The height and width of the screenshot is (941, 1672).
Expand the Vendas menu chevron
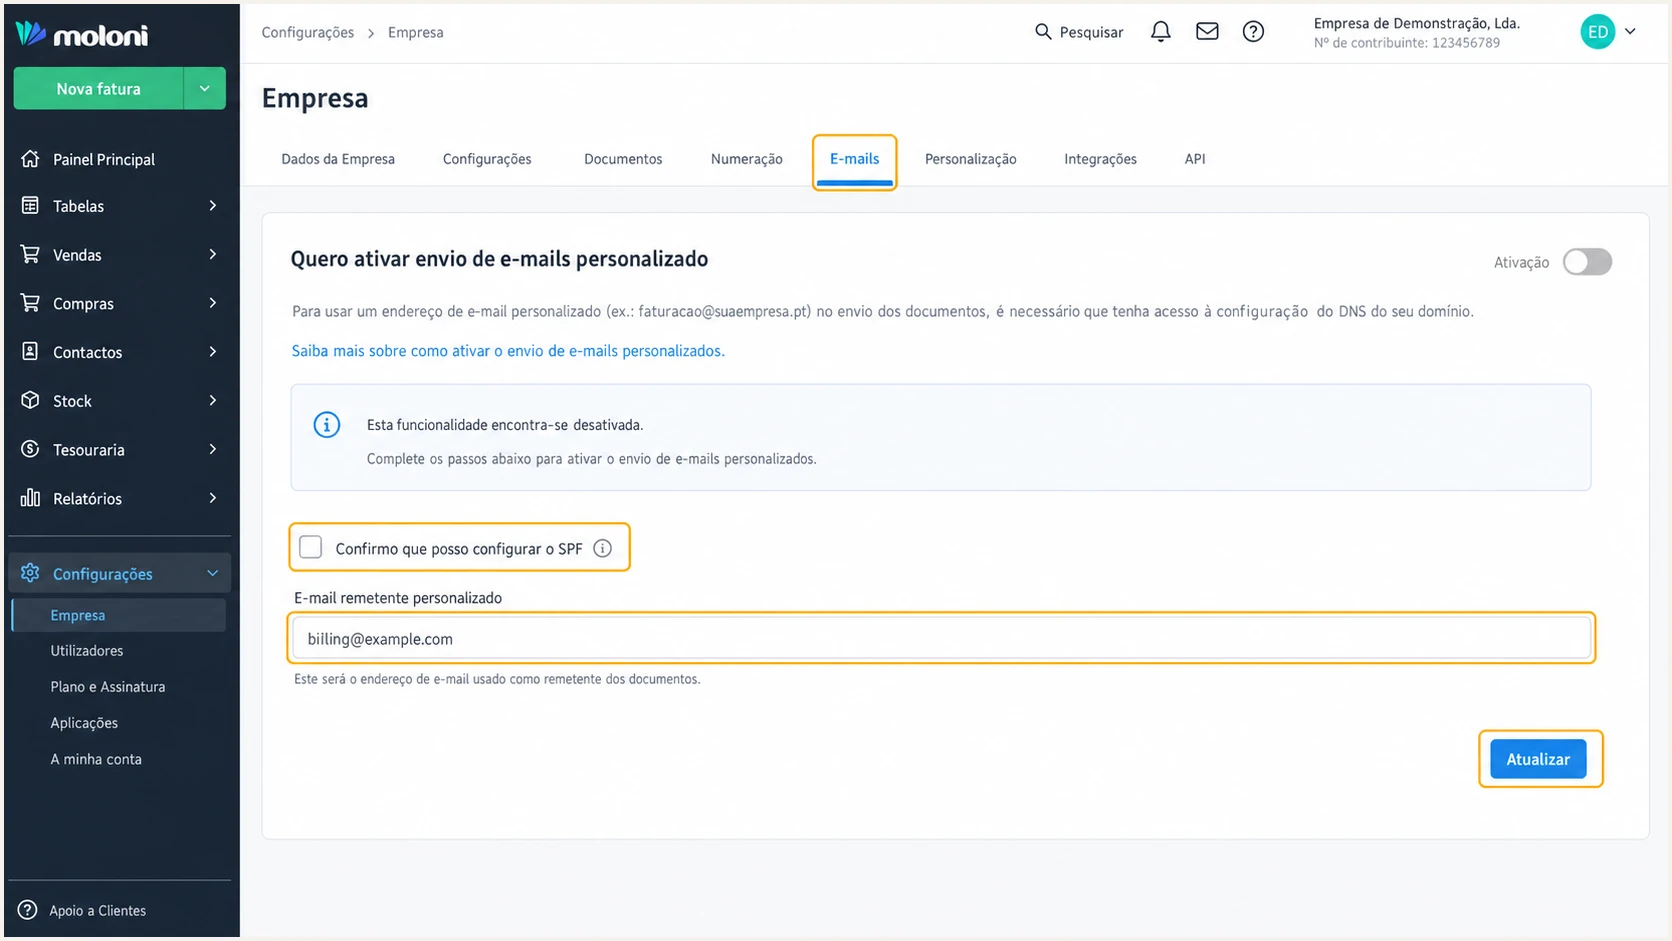212,254
